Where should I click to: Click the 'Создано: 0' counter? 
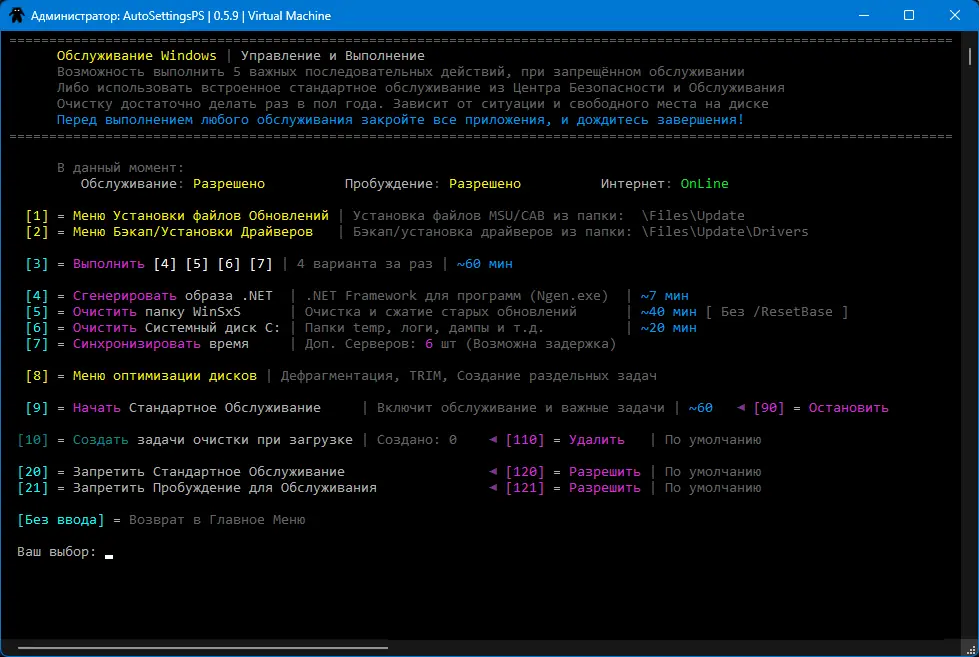click(x=416, y=440)
